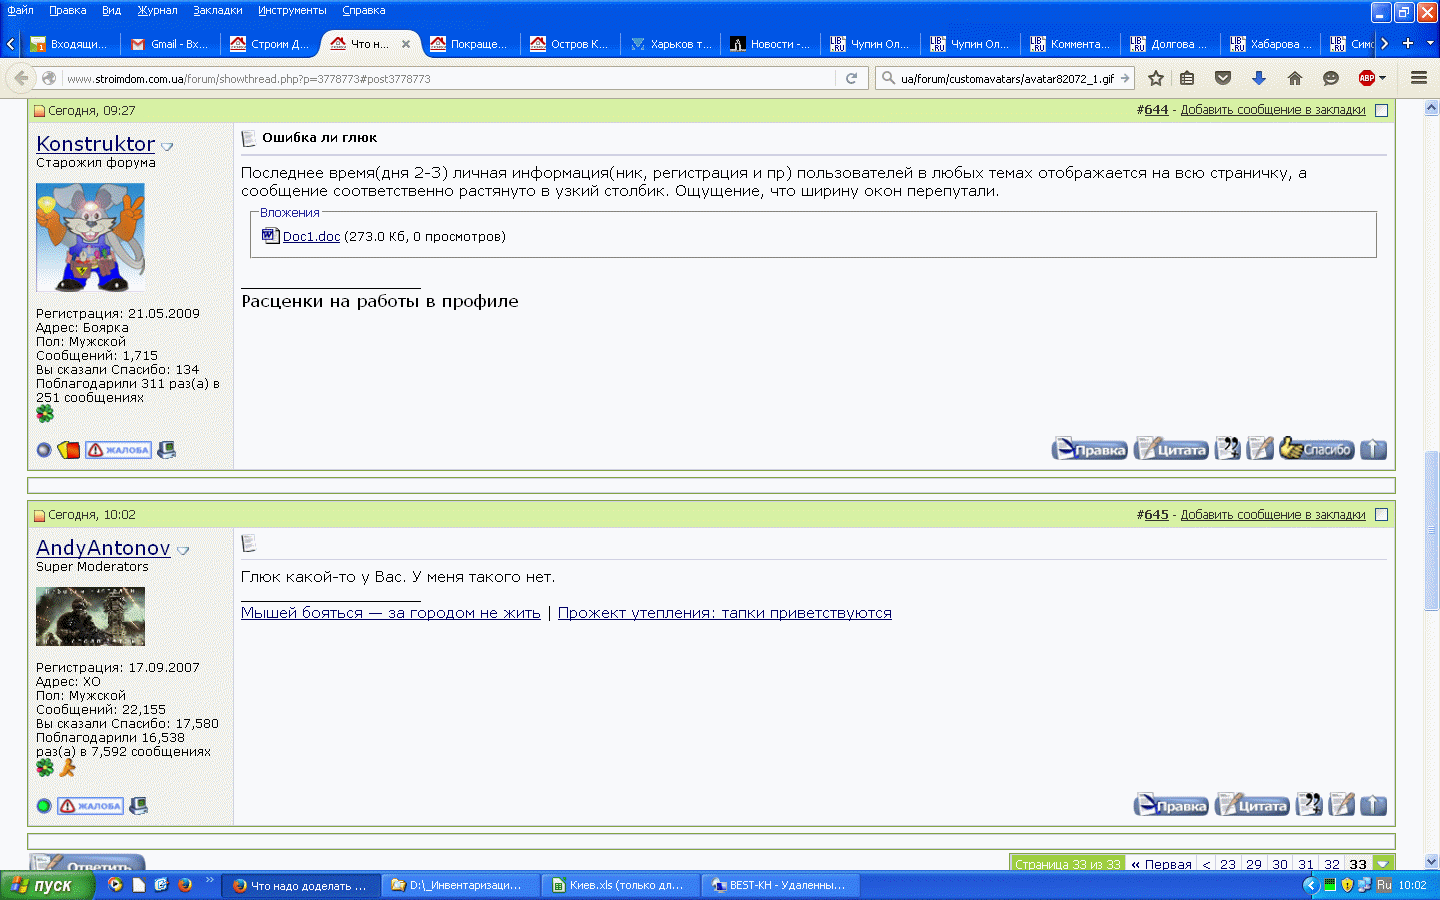Click the browser back arrow button
The width and height of the screenshot is (1440, 900).
pos(21,78)
